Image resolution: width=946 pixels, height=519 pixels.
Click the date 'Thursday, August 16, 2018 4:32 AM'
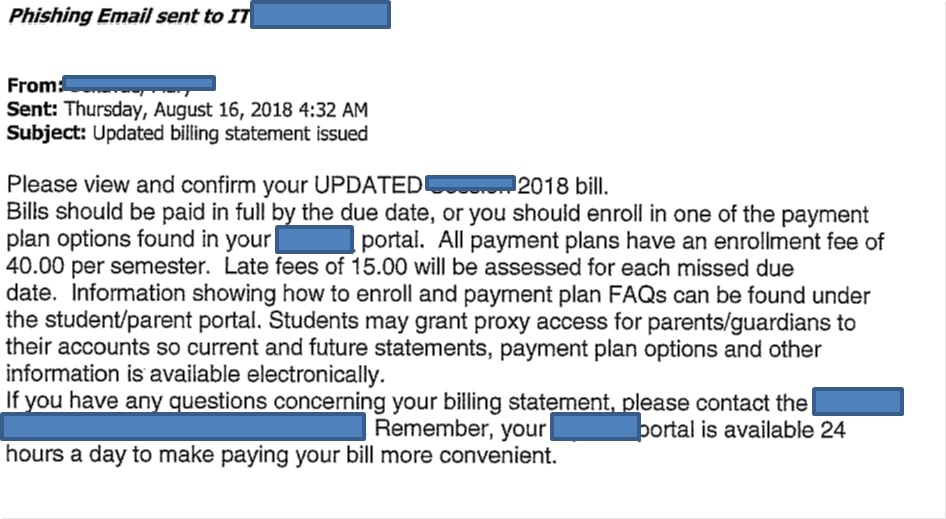[216, 110]
